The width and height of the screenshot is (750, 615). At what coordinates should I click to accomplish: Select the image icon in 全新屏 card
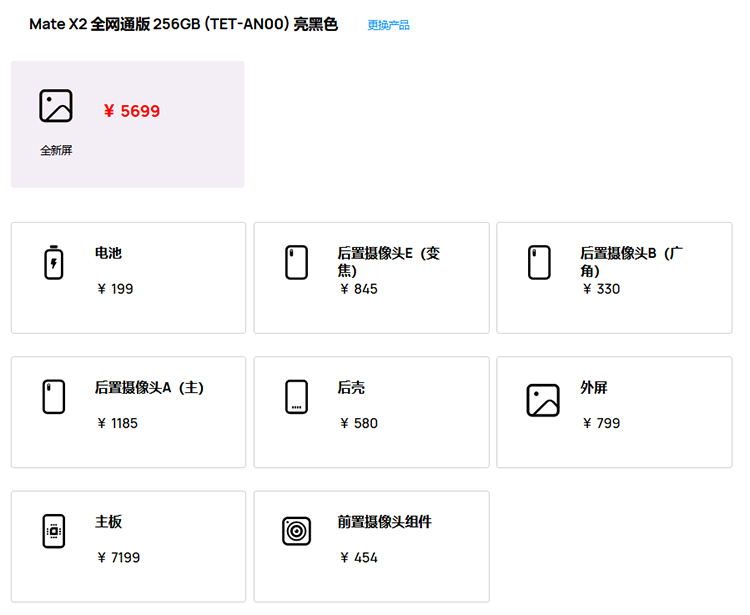point(56,106)
